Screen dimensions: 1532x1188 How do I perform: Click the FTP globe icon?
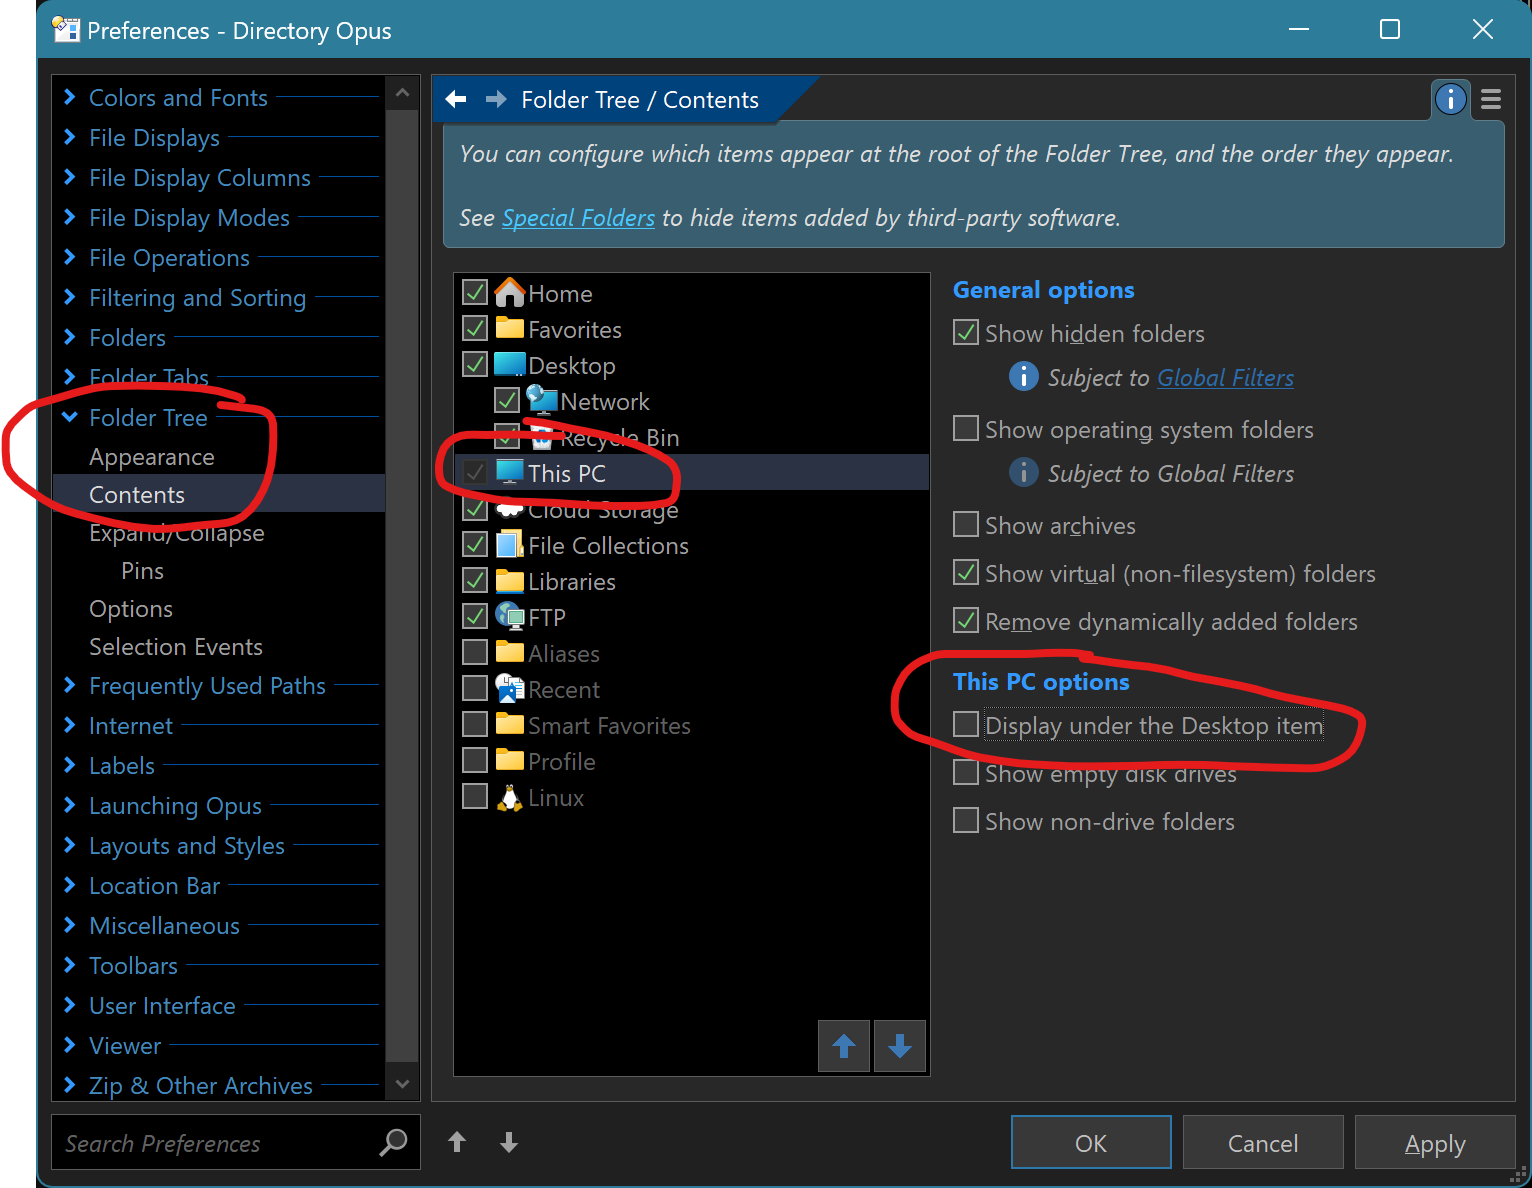click(x=509, y=616)
